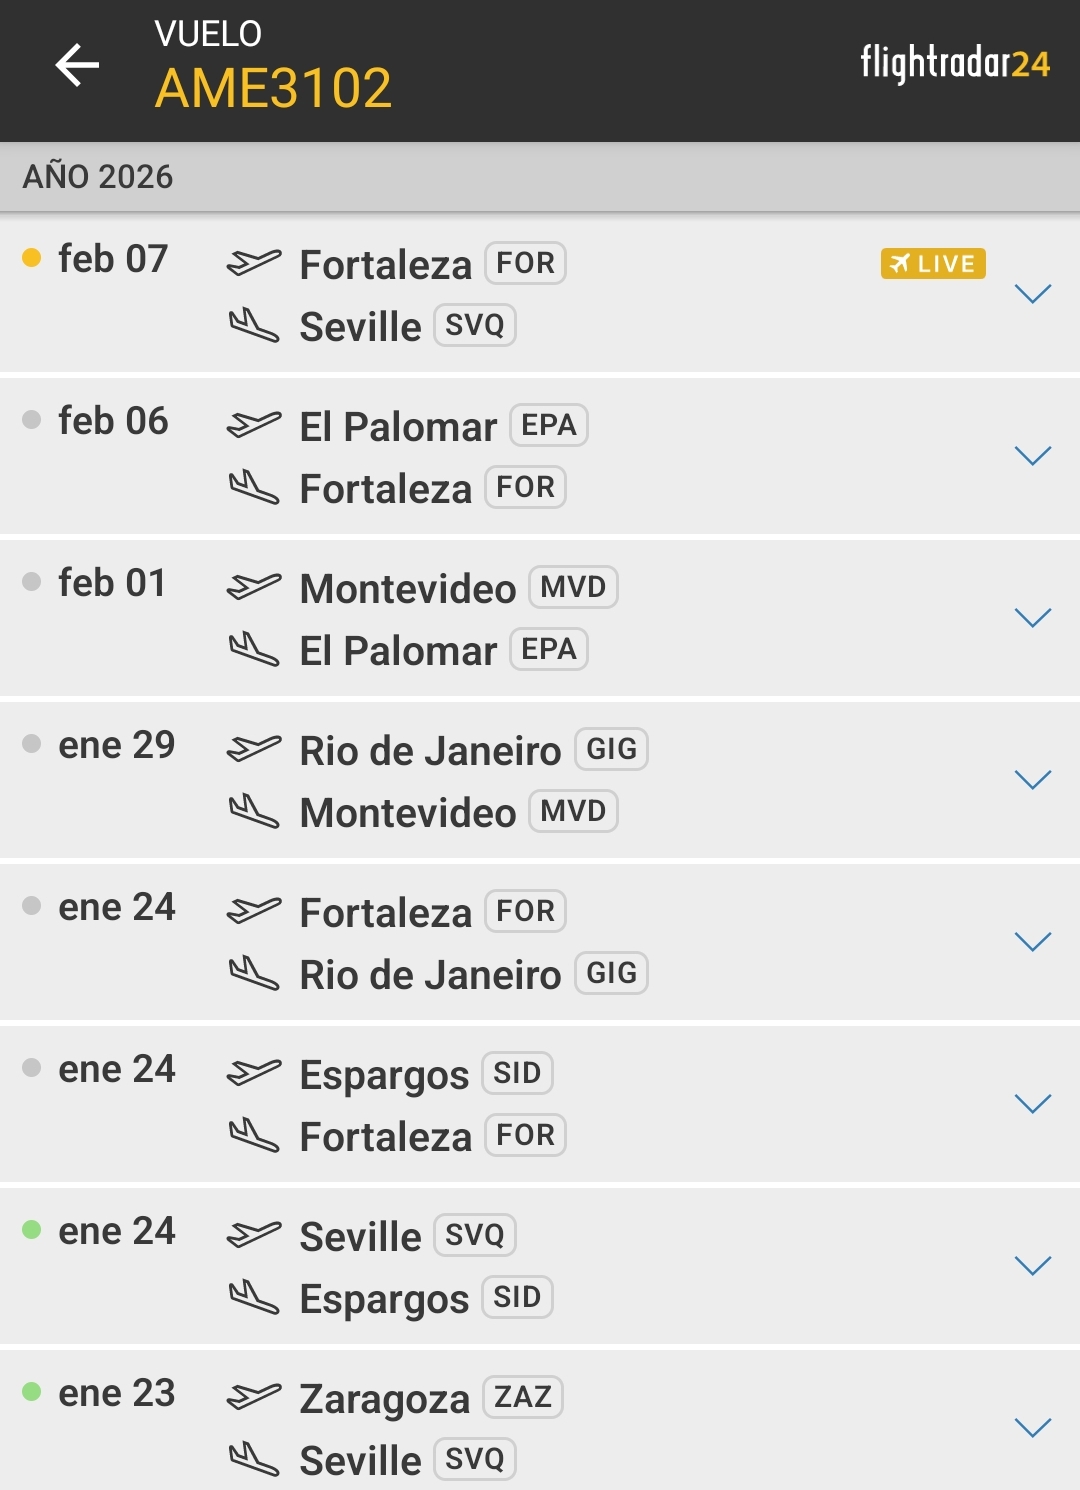Tap the MVD code on feb 01 departure

point(573,587)
